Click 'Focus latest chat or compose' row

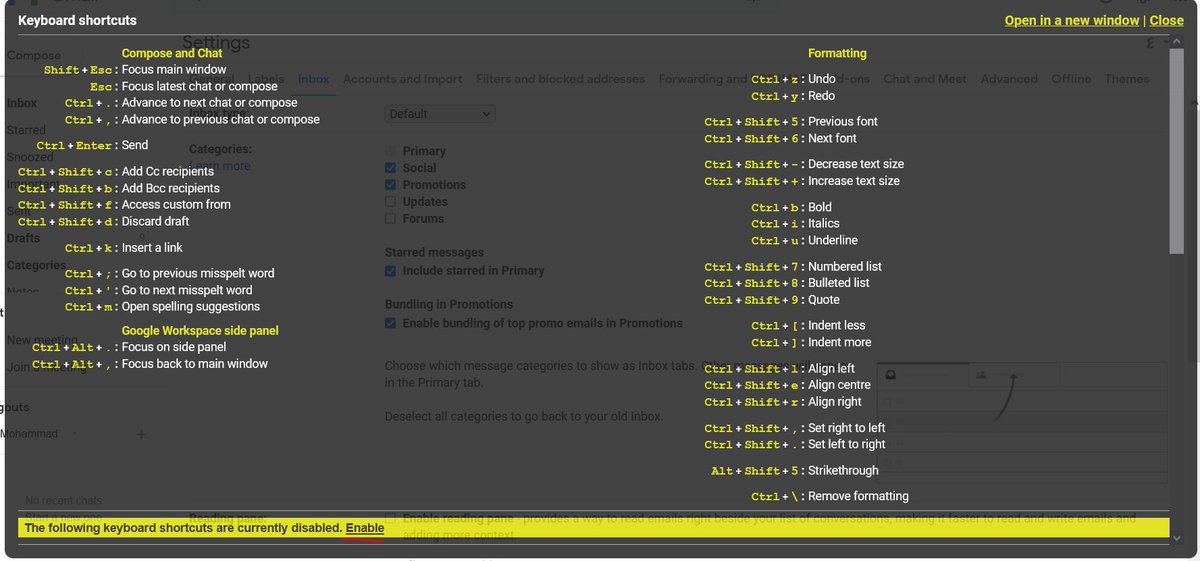[184, 86]
